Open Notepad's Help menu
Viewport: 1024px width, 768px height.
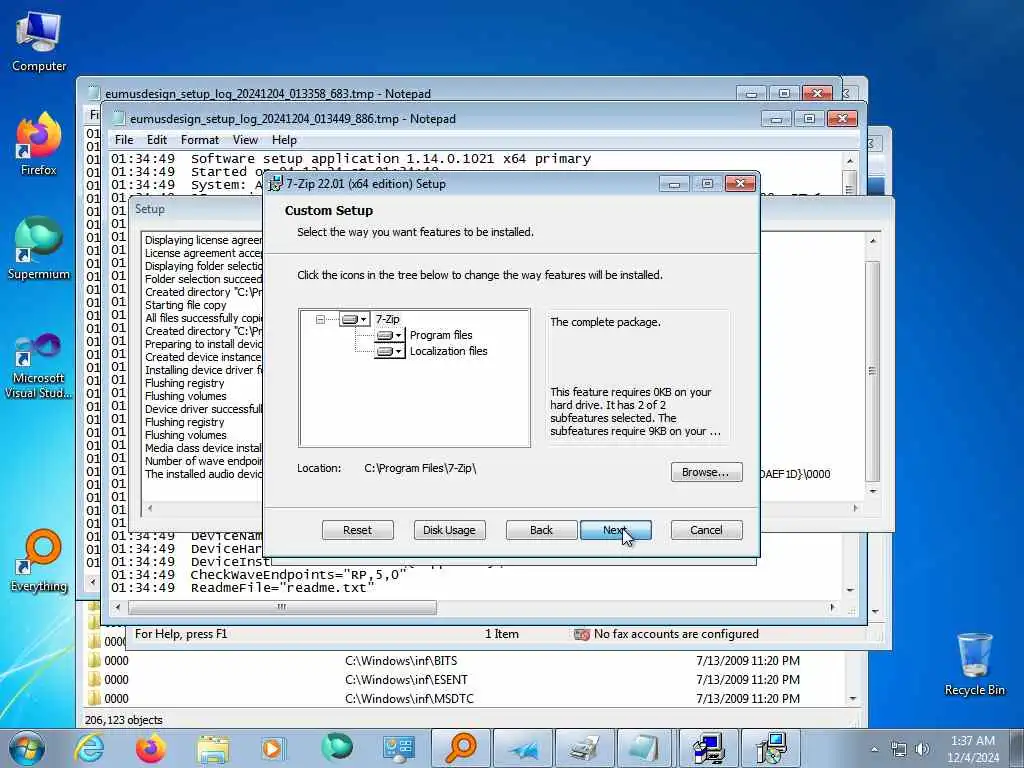pos(284,140)
